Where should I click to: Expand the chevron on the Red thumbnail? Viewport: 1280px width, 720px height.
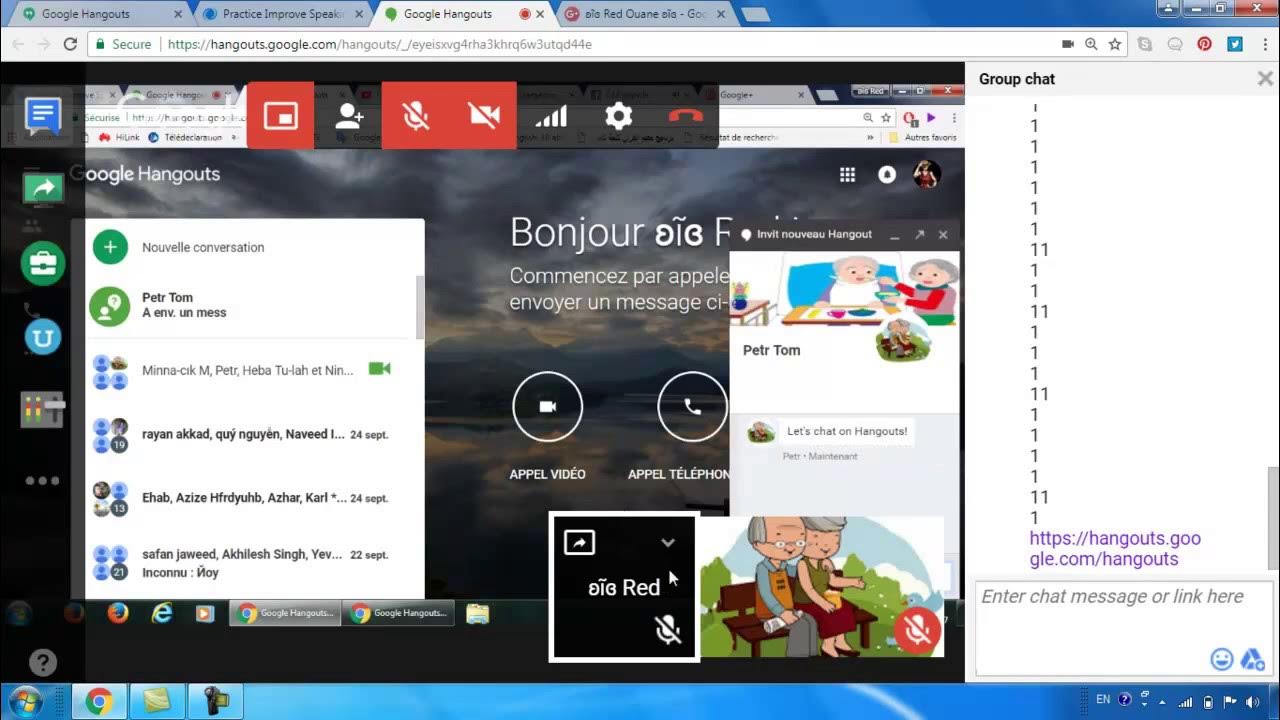[668, 542]
